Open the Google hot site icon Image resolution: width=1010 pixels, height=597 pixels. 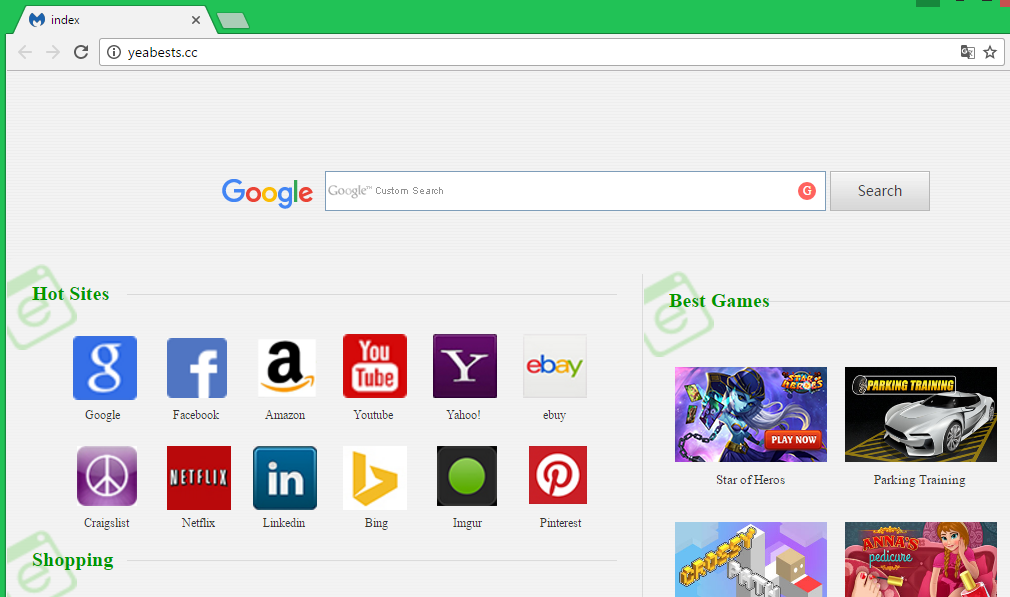click(105, 368)
